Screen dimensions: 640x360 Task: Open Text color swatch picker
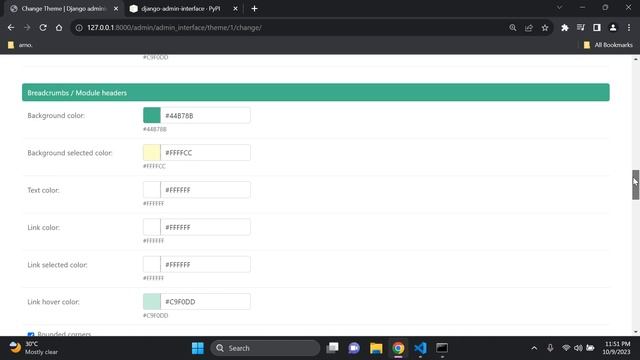[152, 190]
